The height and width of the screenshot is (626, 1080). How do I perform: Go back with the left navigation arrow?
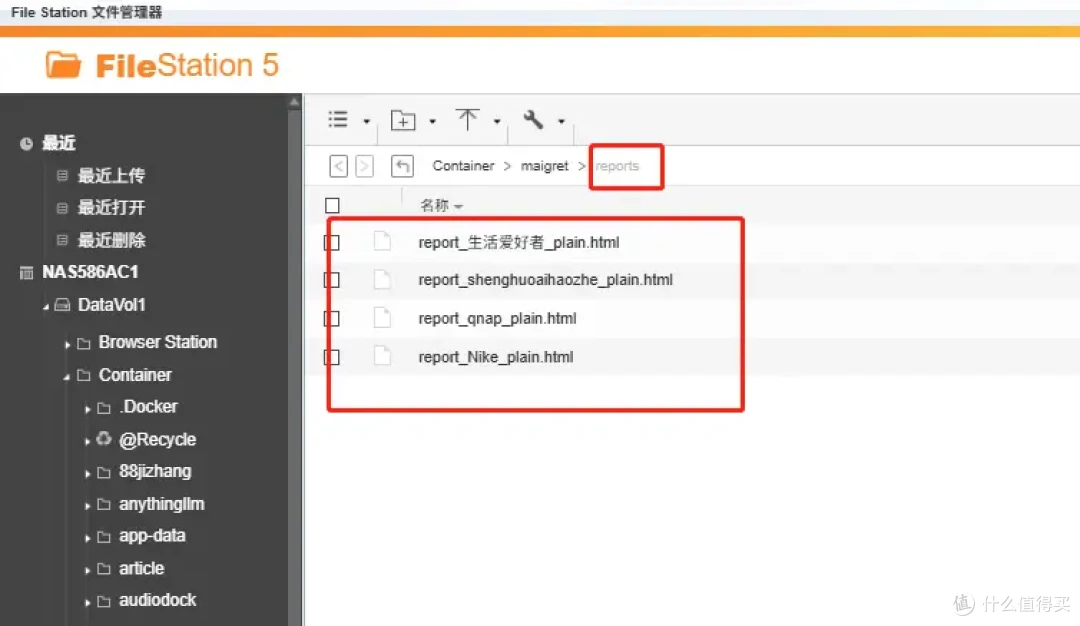[338, 166]
